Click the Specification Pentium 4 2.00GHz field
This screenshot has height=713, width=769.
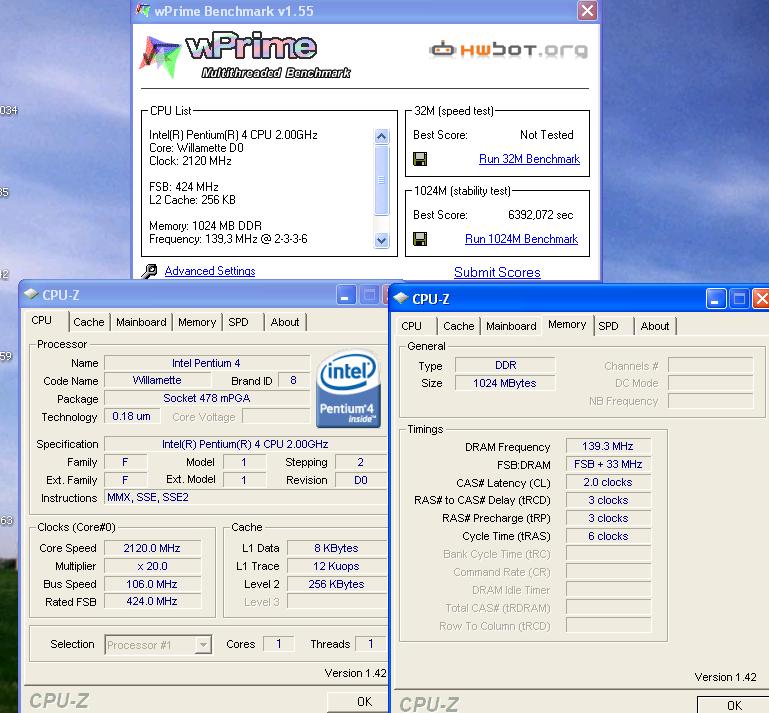pos(246,444)
